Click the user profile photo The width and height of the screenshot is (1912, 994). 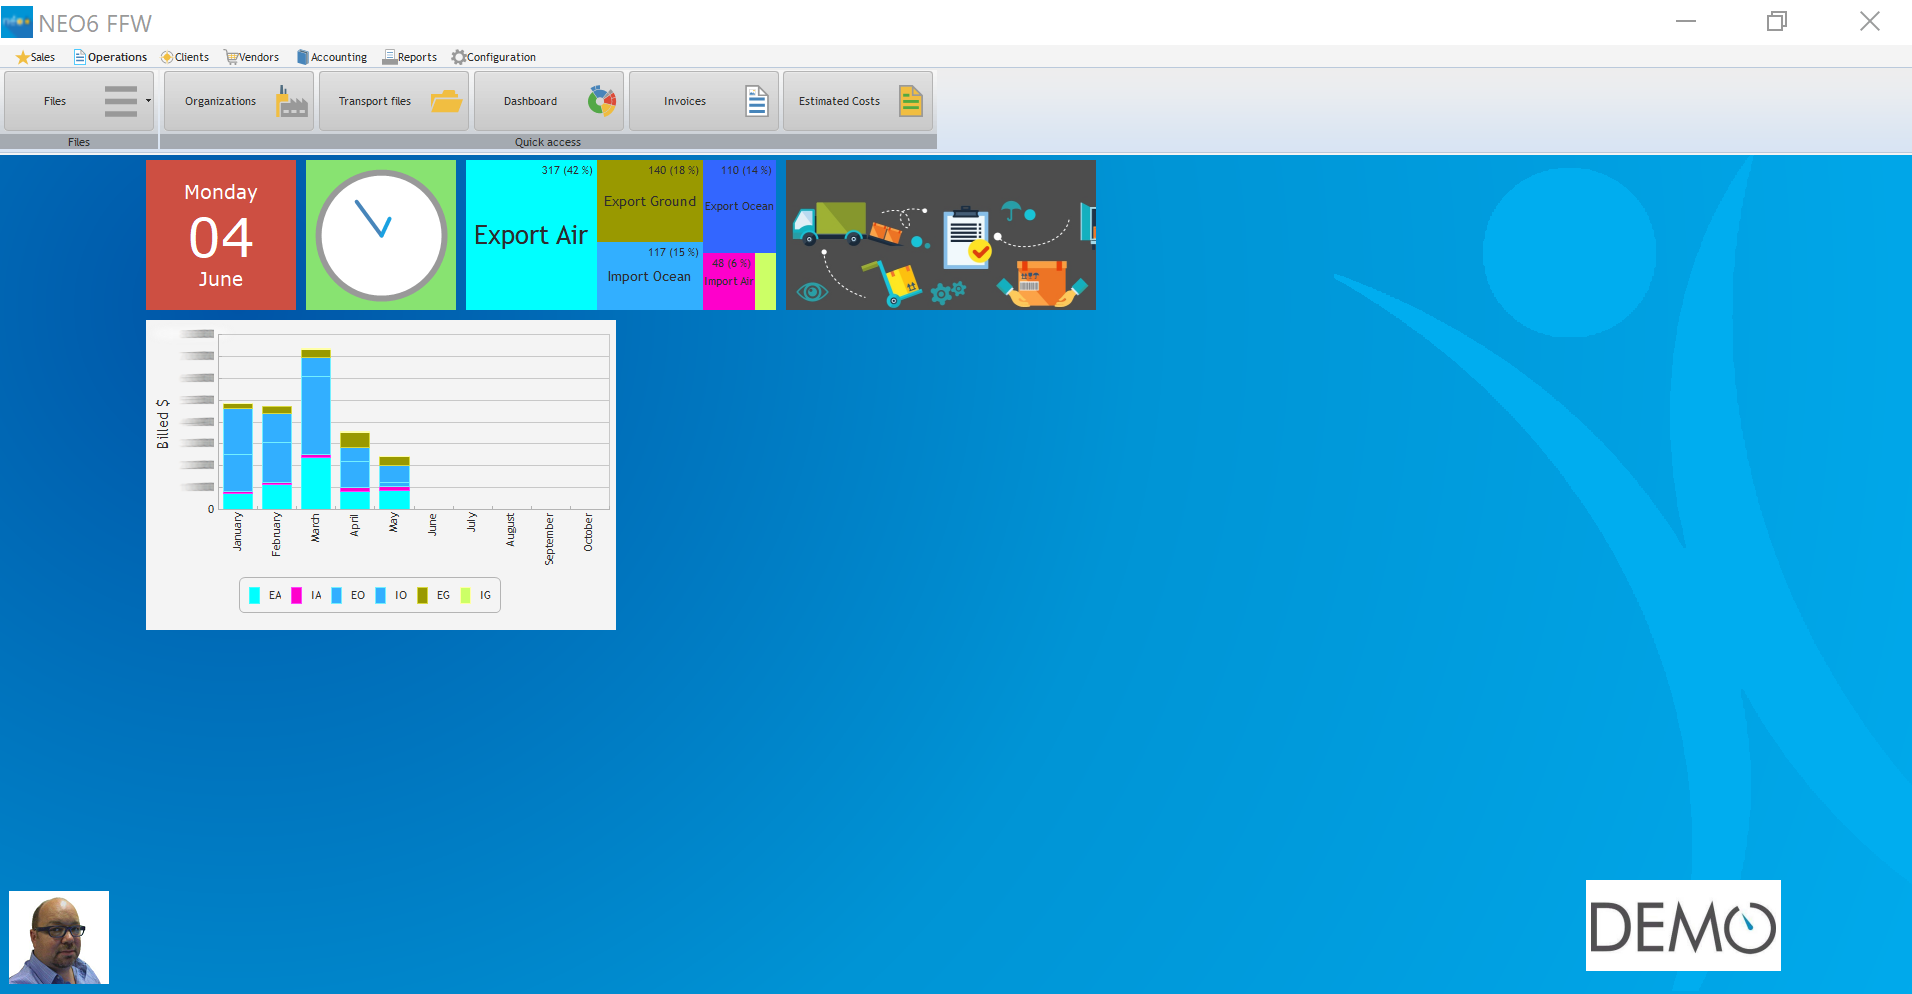(x=59, y=938)
